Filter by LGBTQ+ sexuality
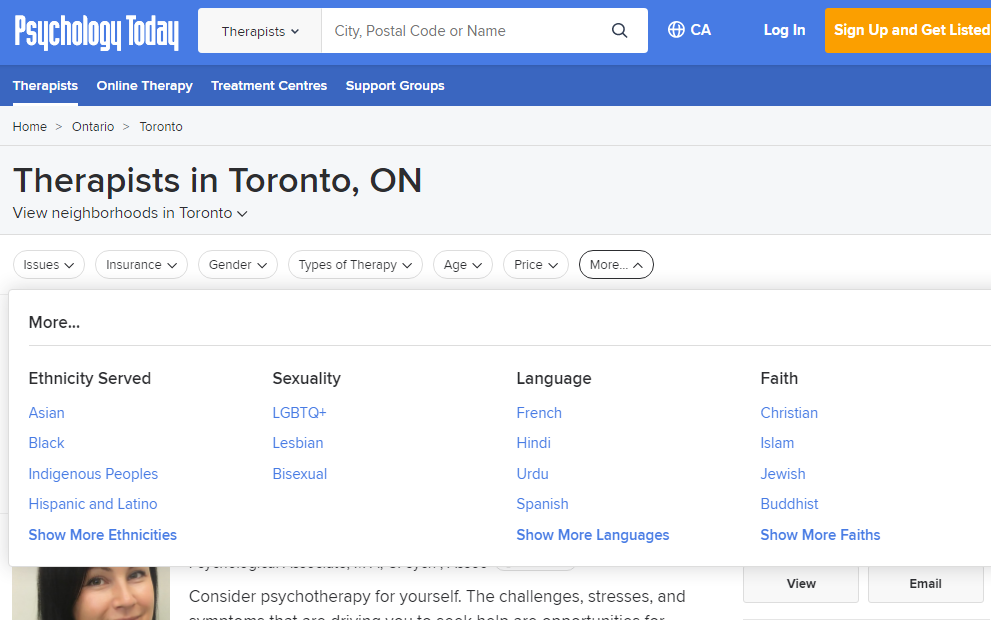 [300, 413]
